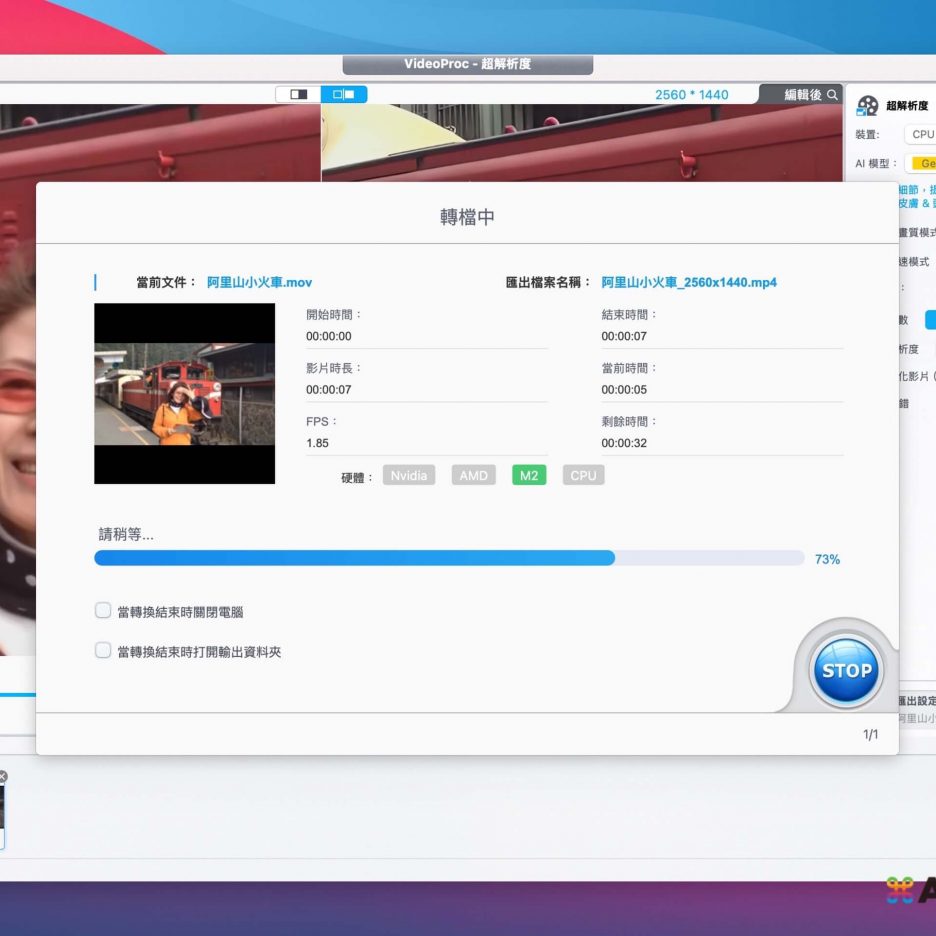The height and width of the screenshot is (936, 936).
Task: Click the Nvidia hardware badge
Action: pyautogui.click(x=409, y=476)
